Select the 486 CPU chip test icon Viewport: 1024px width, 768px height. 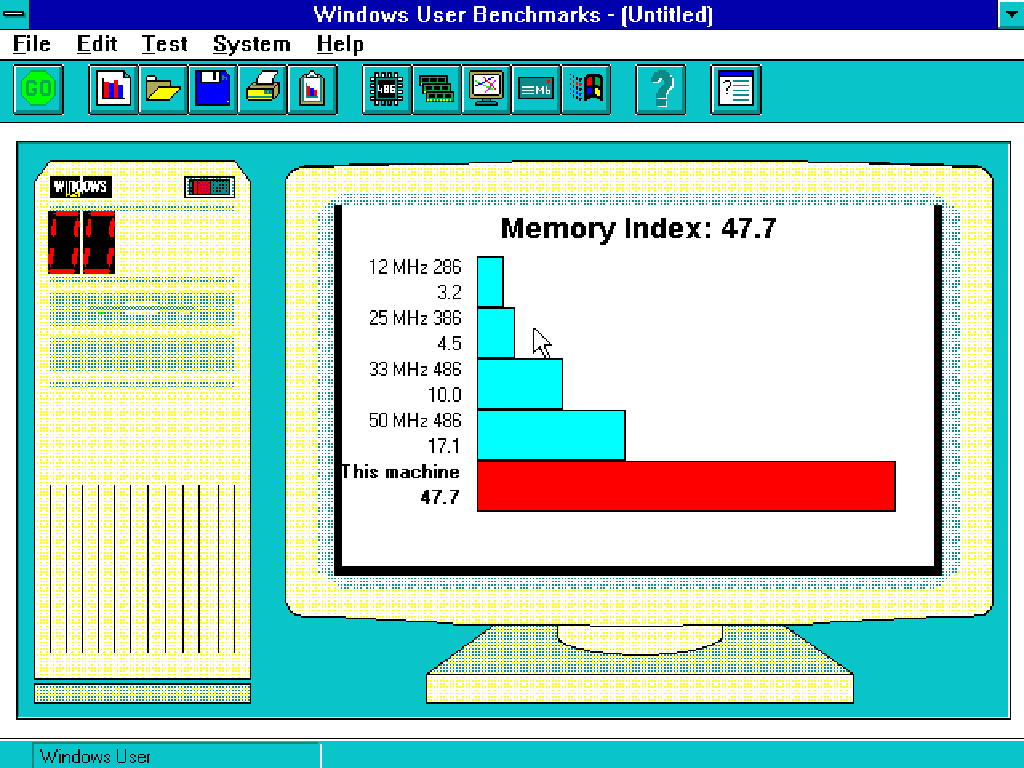(x=387, y=89)
